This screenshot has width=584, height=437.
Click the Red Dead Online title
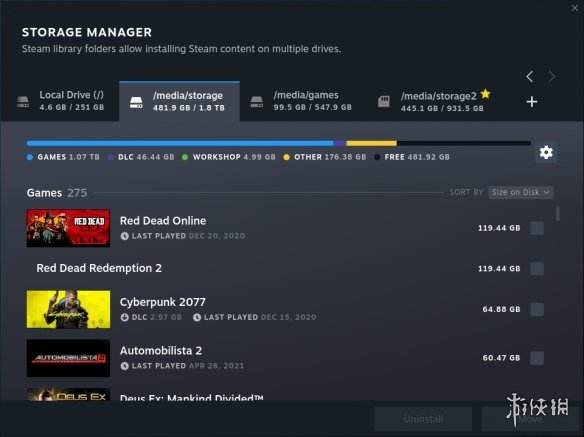click(163, 221)
